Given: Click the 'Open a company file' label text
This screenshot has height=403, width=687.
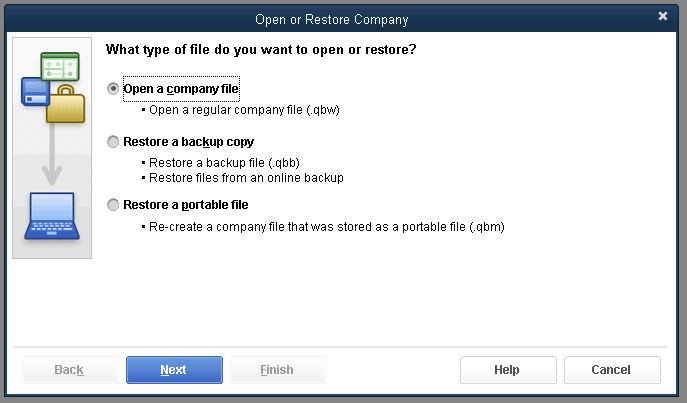Looking at the screenshot, I should (181, 89).
